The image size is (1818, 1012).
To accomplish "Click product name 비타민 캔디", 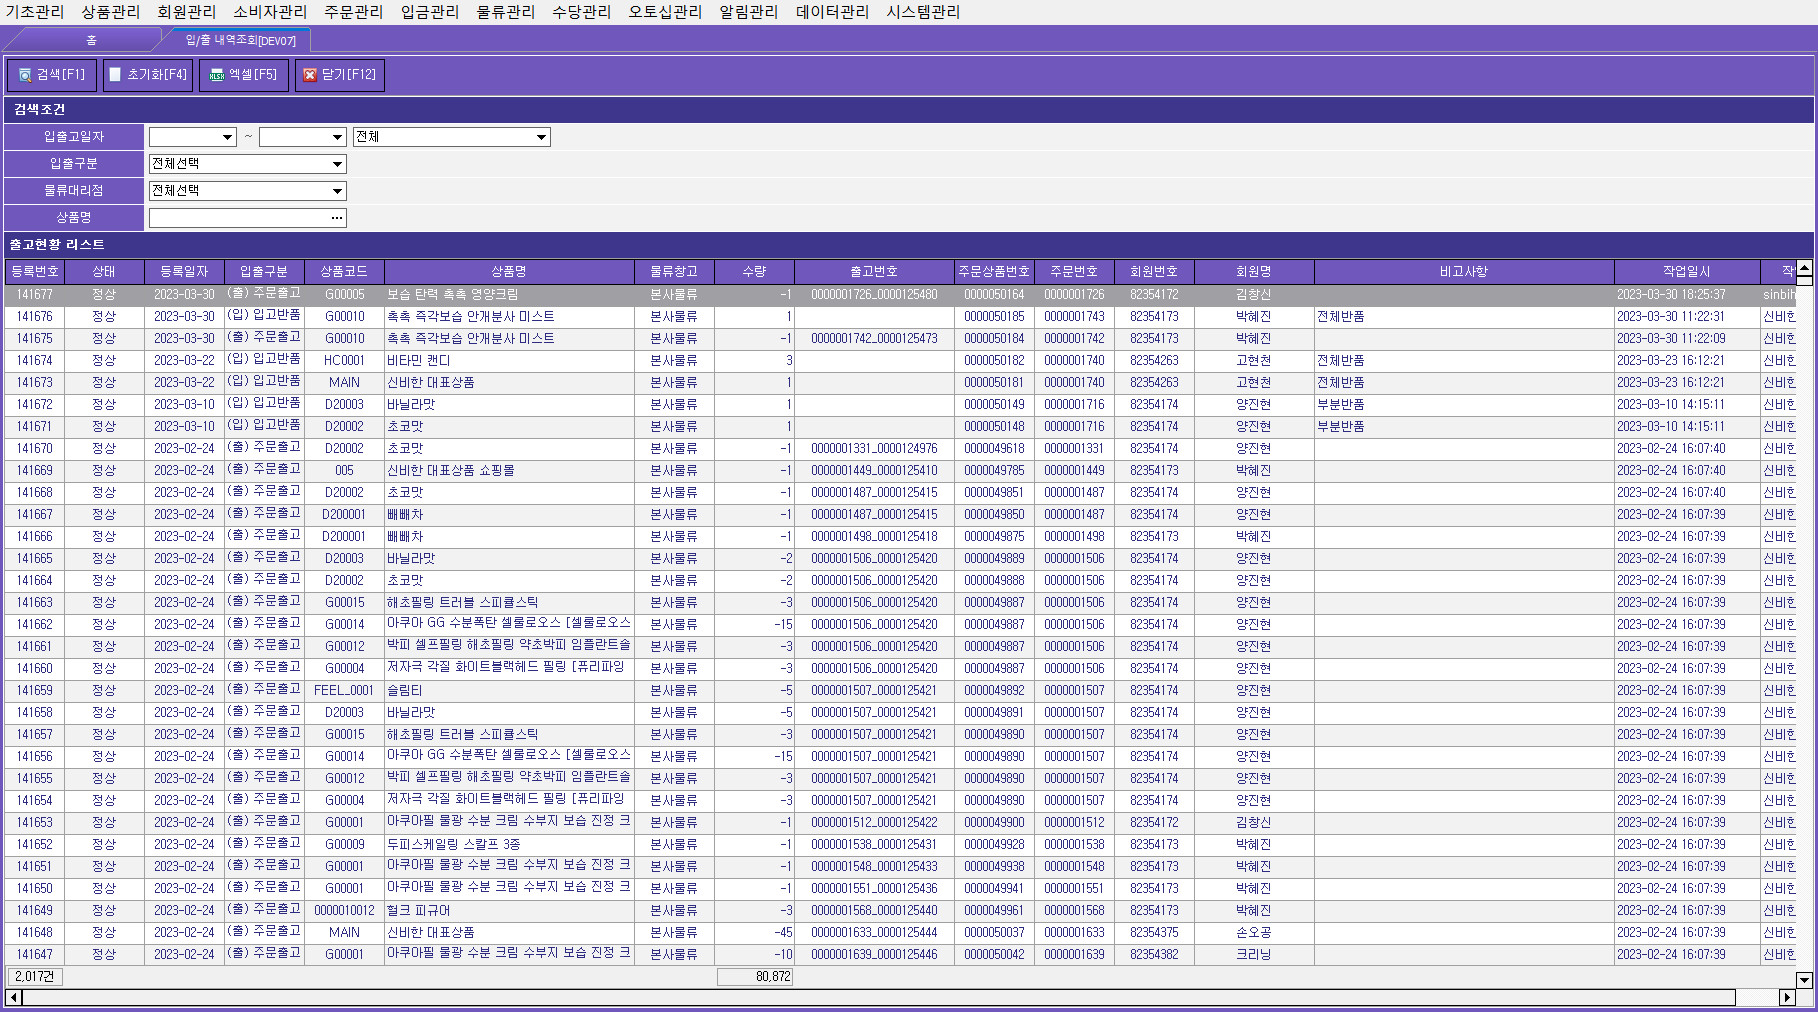I will tap(419, 361).
